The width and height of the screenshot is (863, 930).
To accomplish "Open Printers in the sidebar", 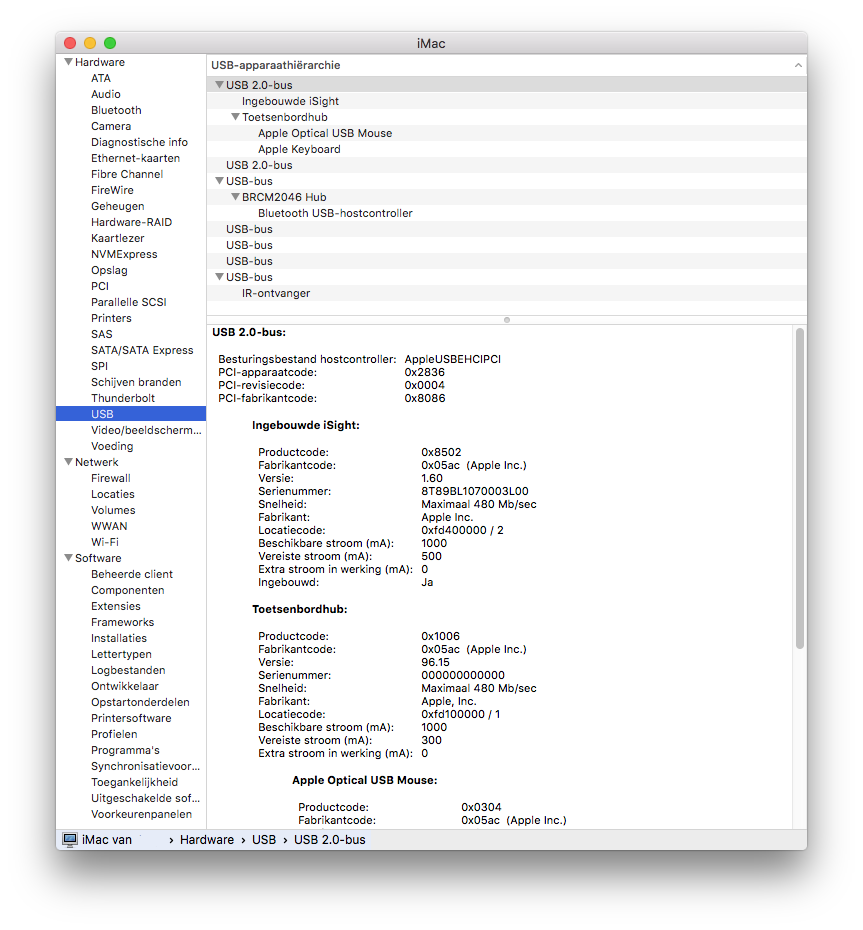I will pos(111,319).
